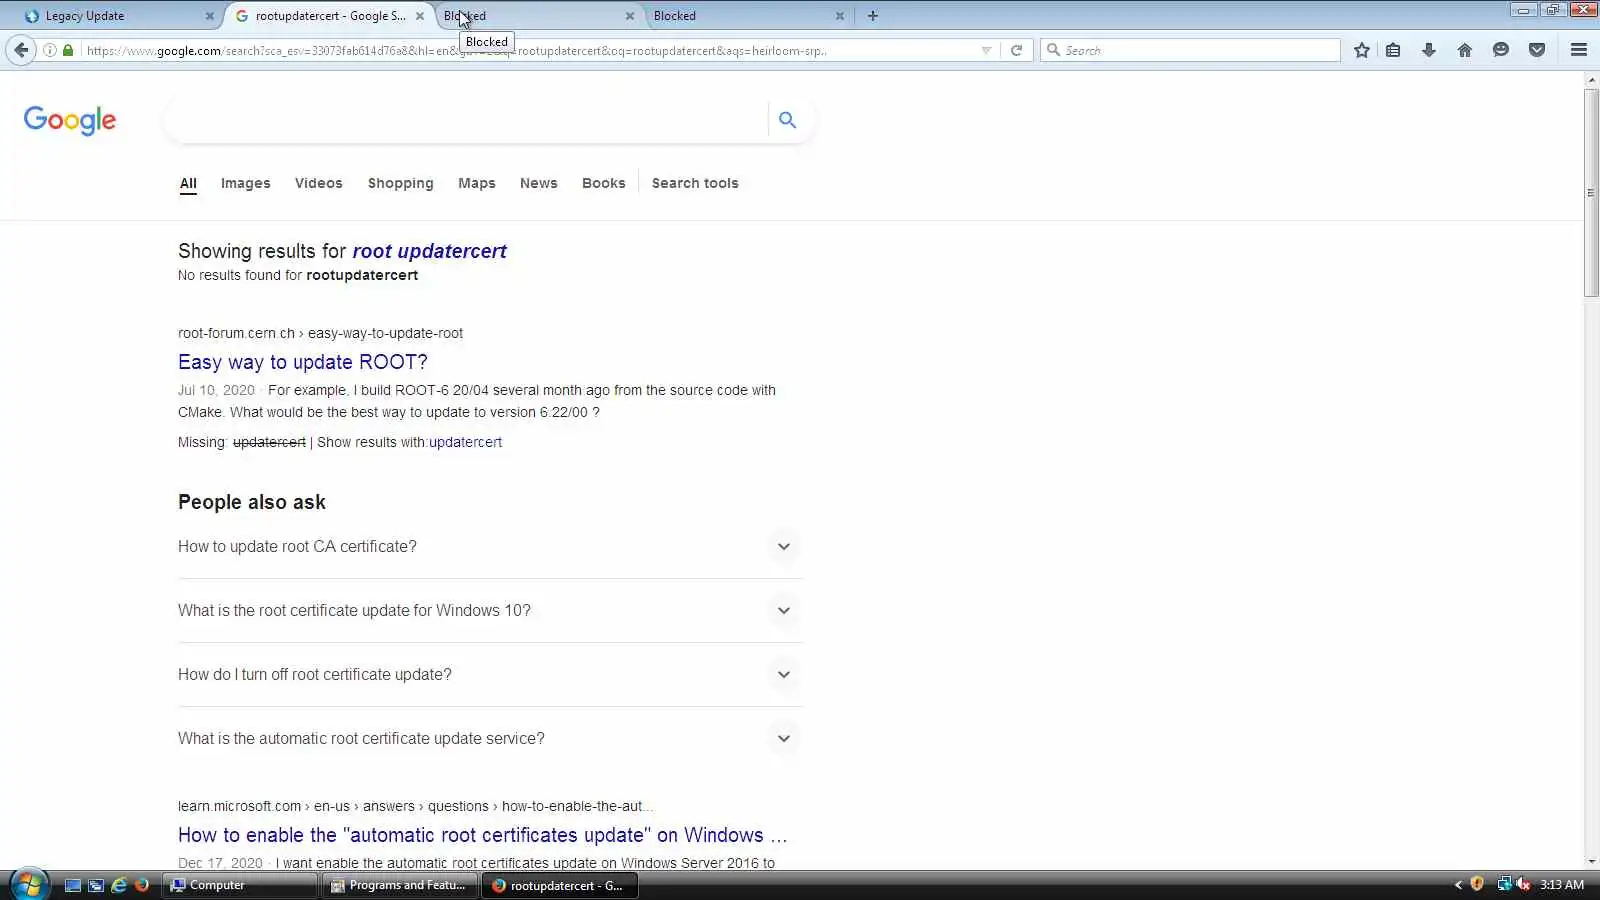Show your bookmarks list
The width and height of the screenshot is (1600, 900).
[x=1393, y=50]
